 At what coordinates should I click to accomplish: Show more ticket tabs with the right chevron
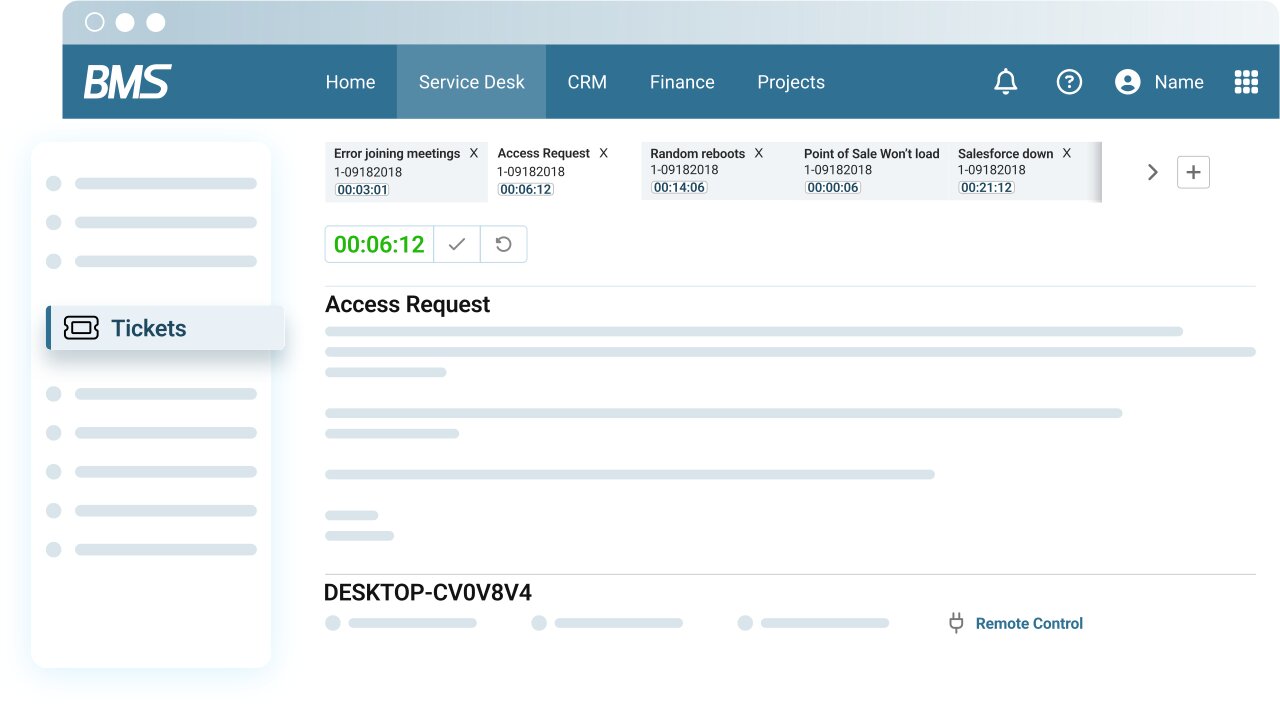(x=1153, y=172)
